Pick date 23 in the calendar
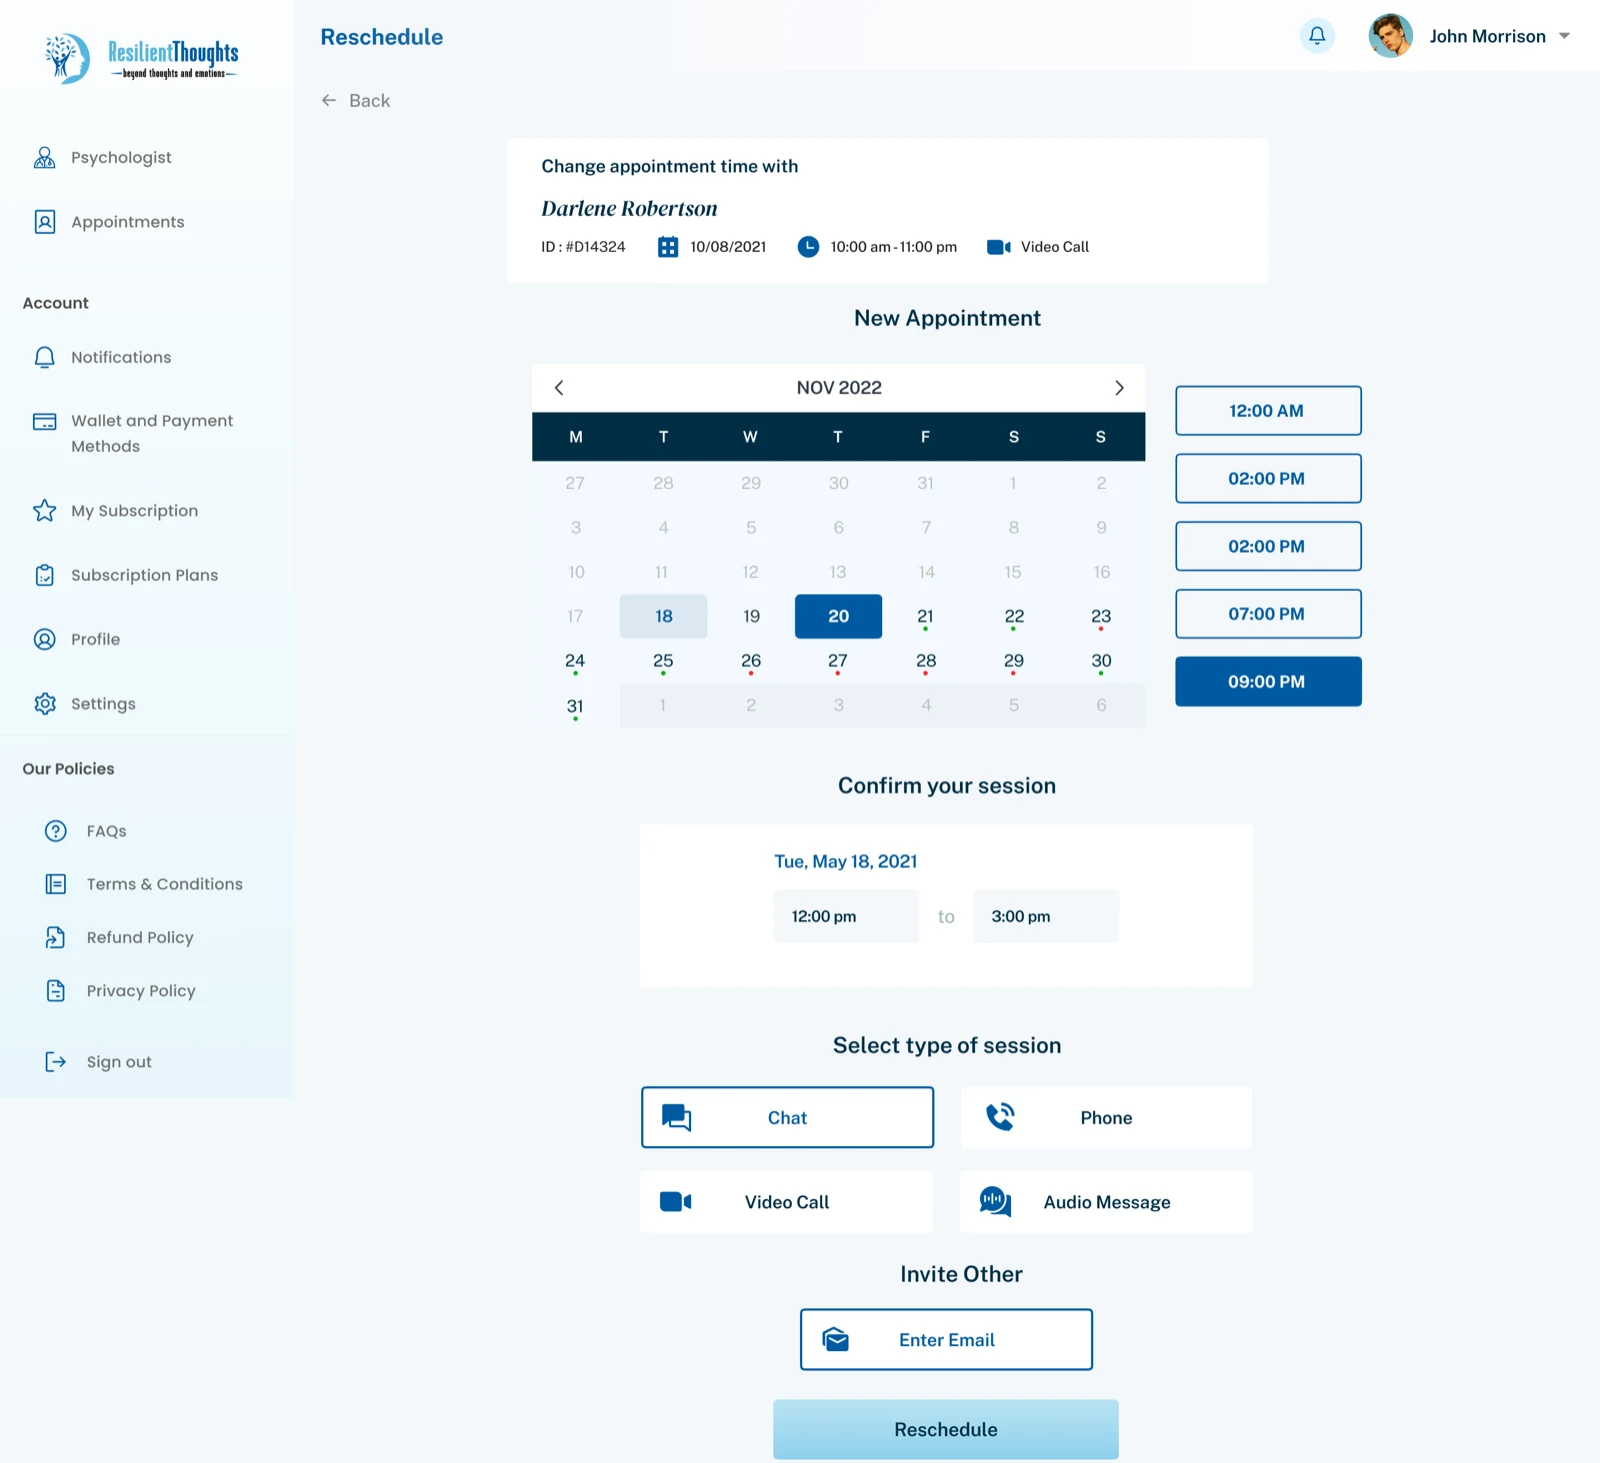Image resolution: width=1600 pixels, height=1463 pixels. 1101,617
